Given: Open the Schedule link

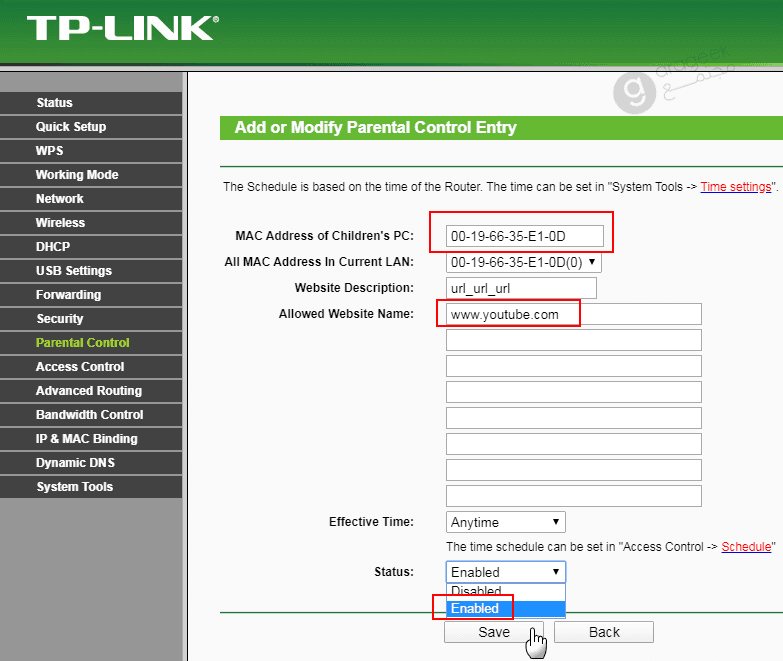Looking at the screenshot, I should [x=746, y=547].
